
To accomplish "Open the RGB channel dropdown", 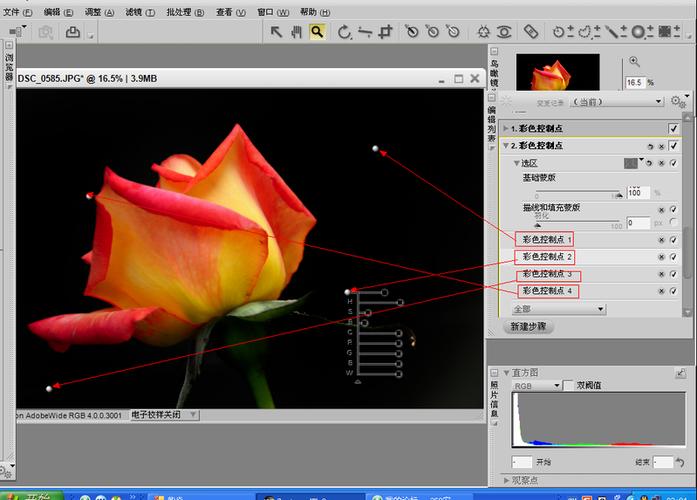I will (536, 386).
